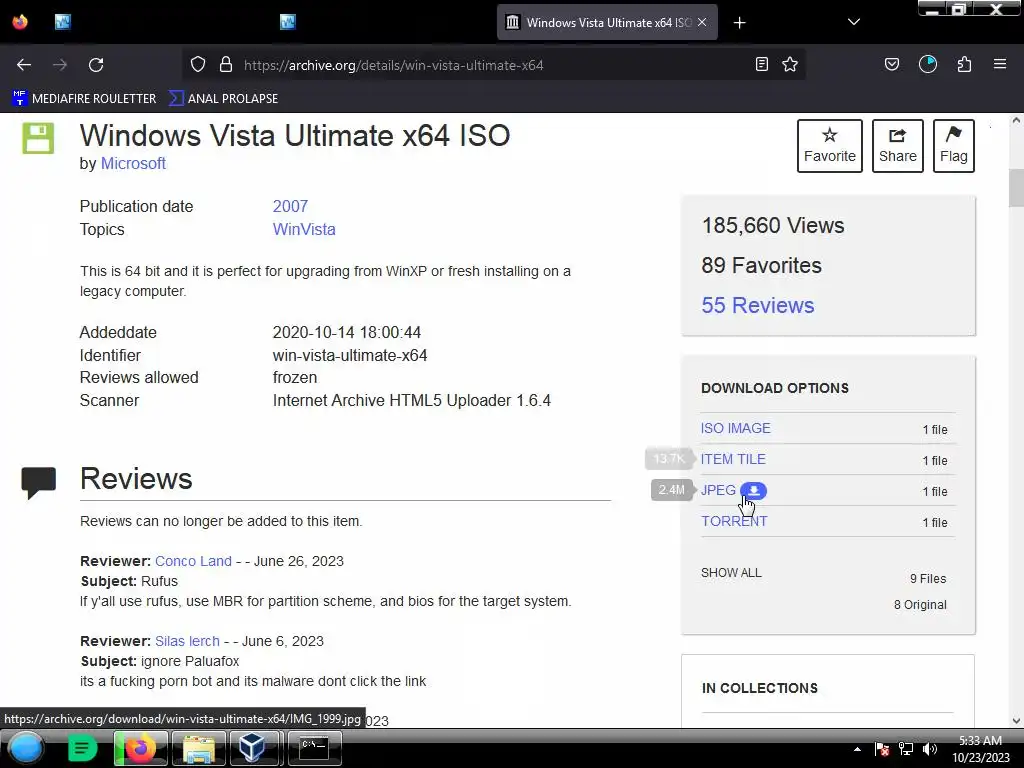Switch to the second pinned tab
This screenshot has height=768, width=1024.
pos(287,22)
